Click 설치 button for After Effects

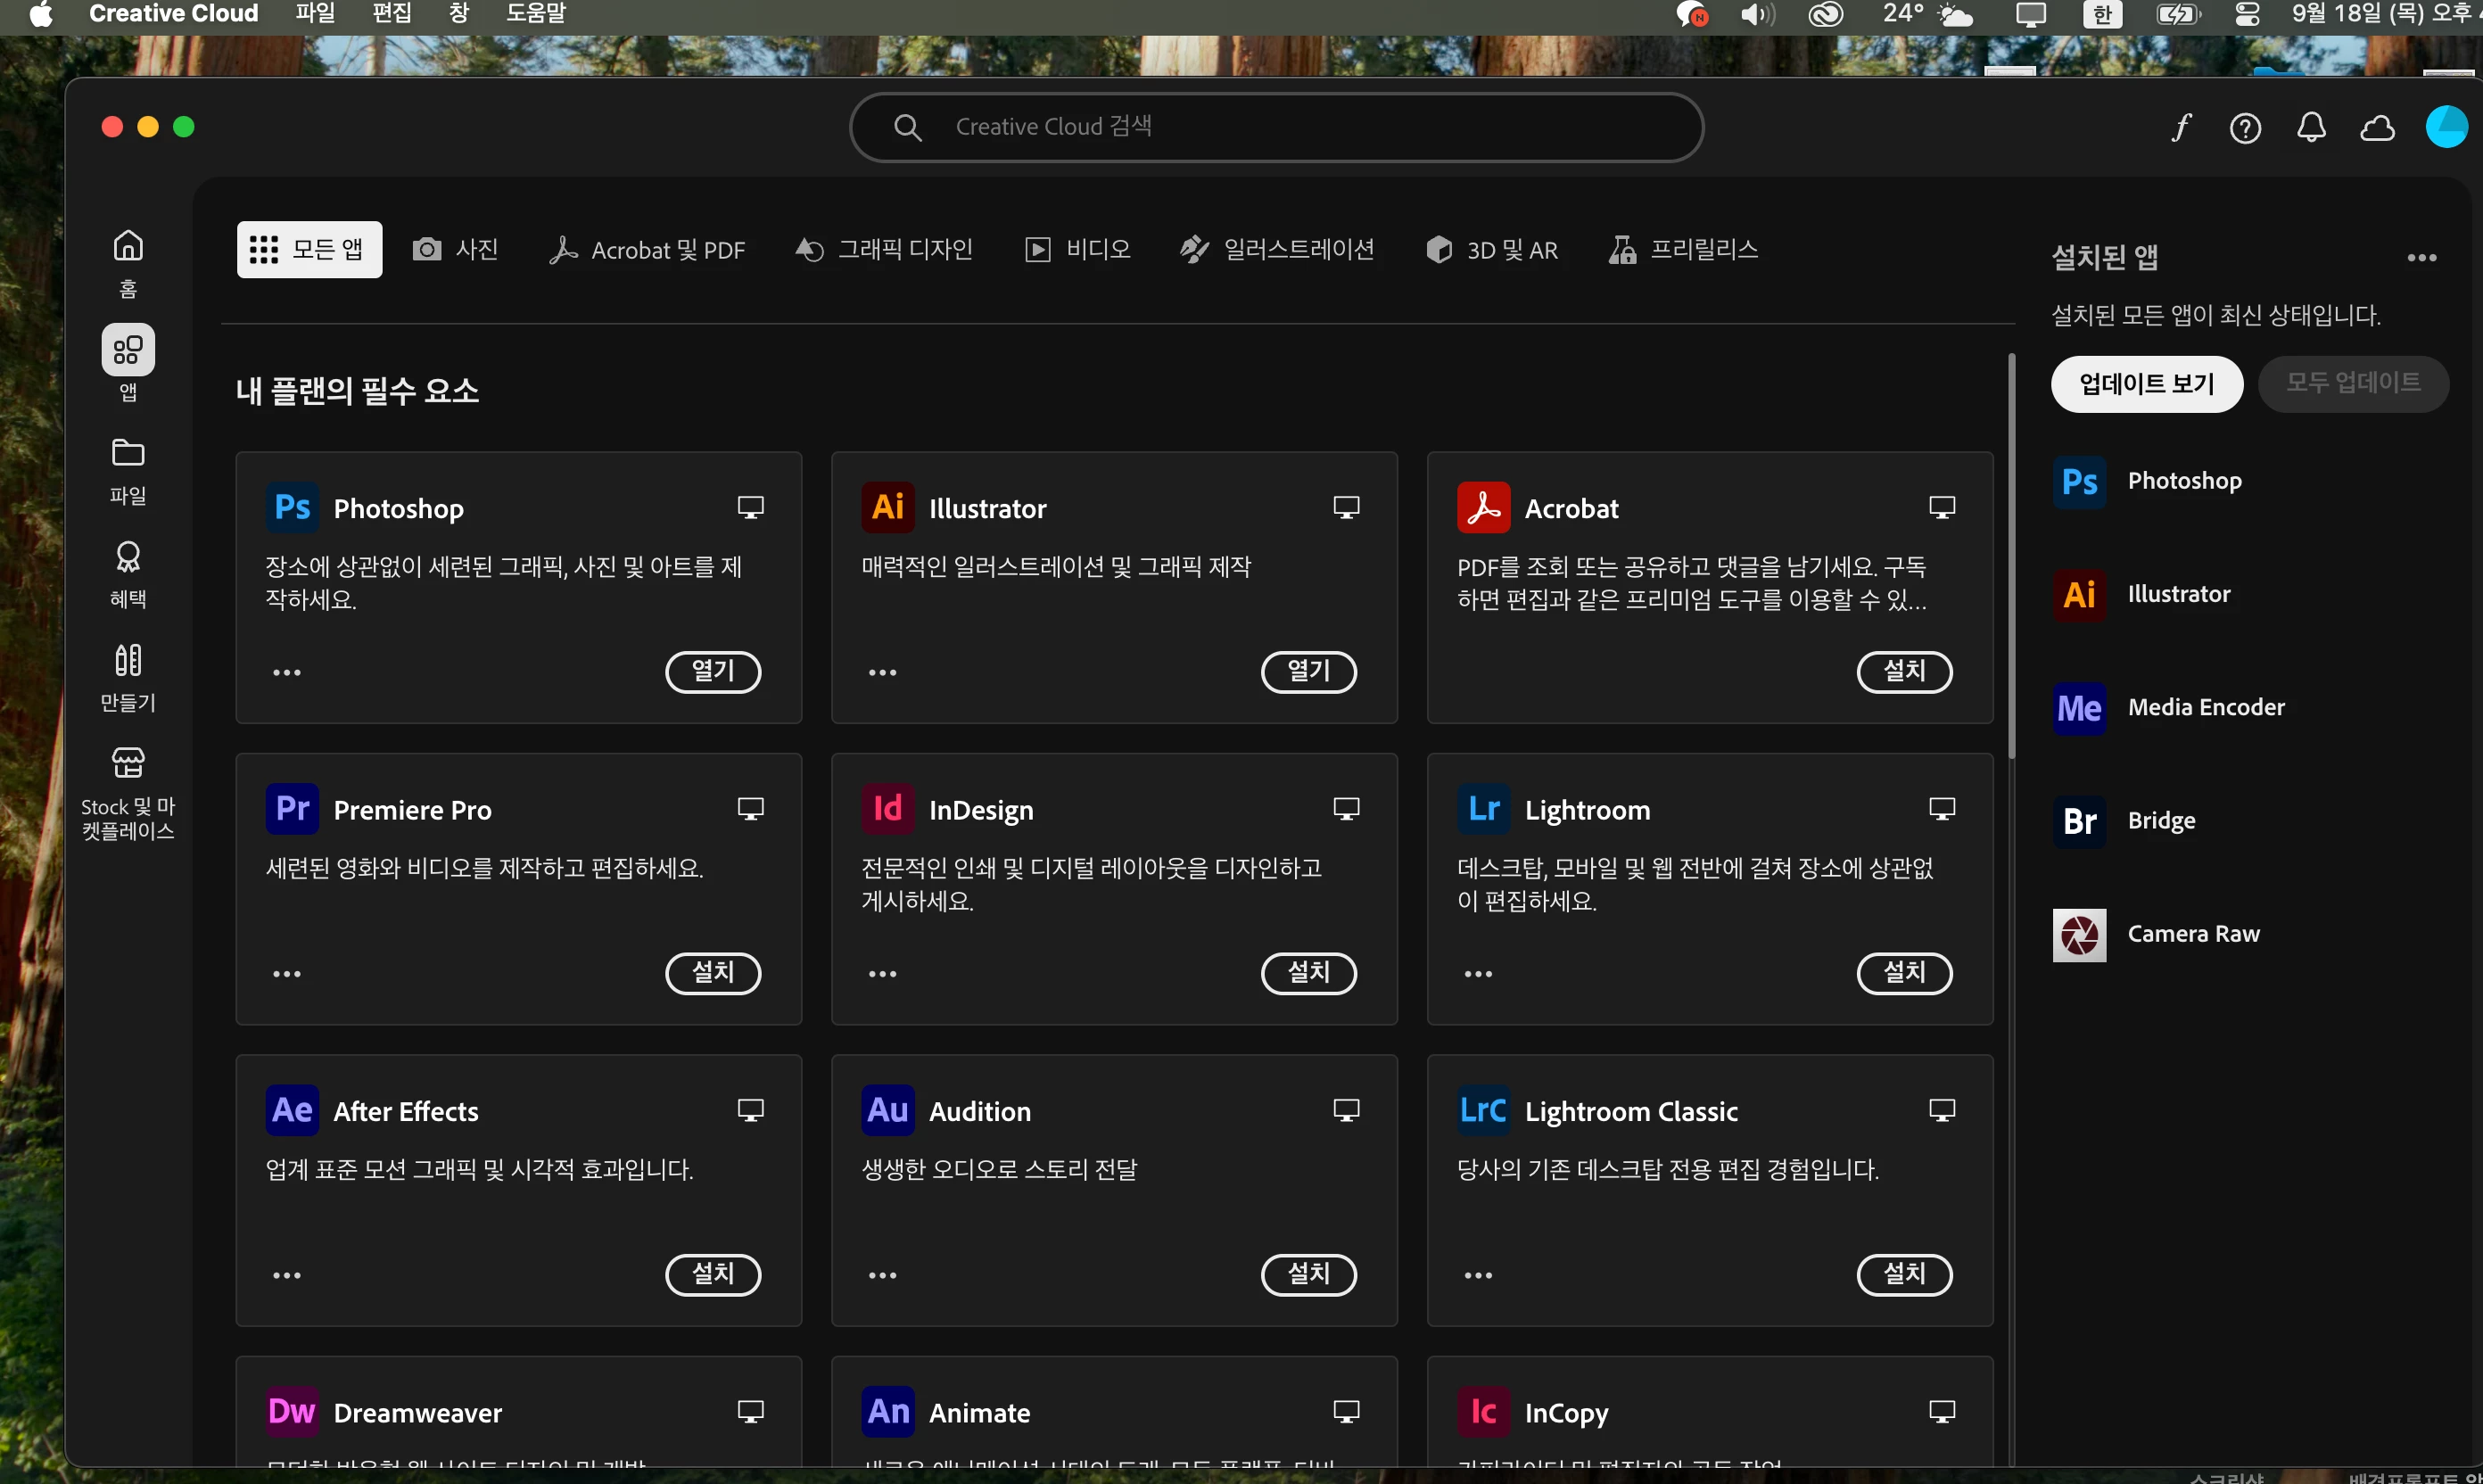tap(713, 1274)
